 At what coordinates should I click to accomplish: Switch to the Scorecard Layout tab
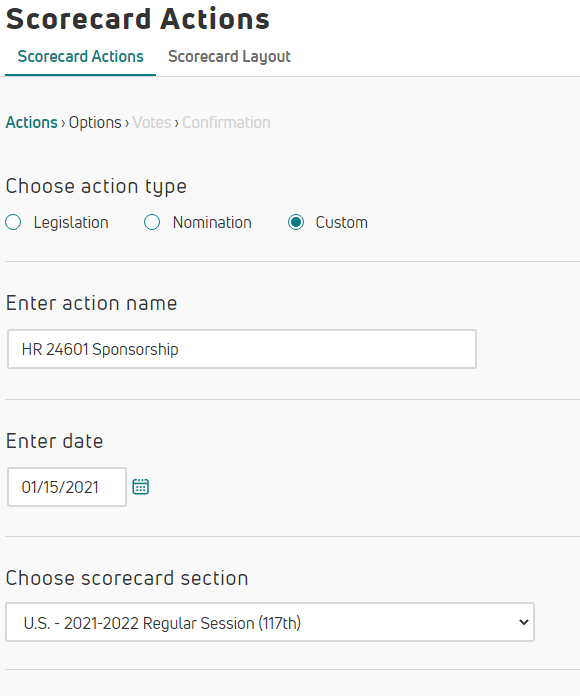[229, 57]
